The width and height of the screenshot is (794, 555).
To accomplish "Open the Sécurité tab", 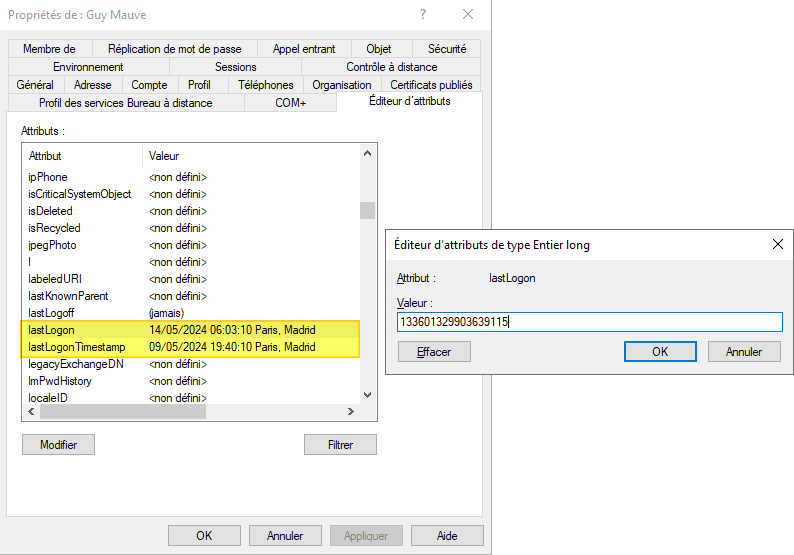I will pos(447,49).
